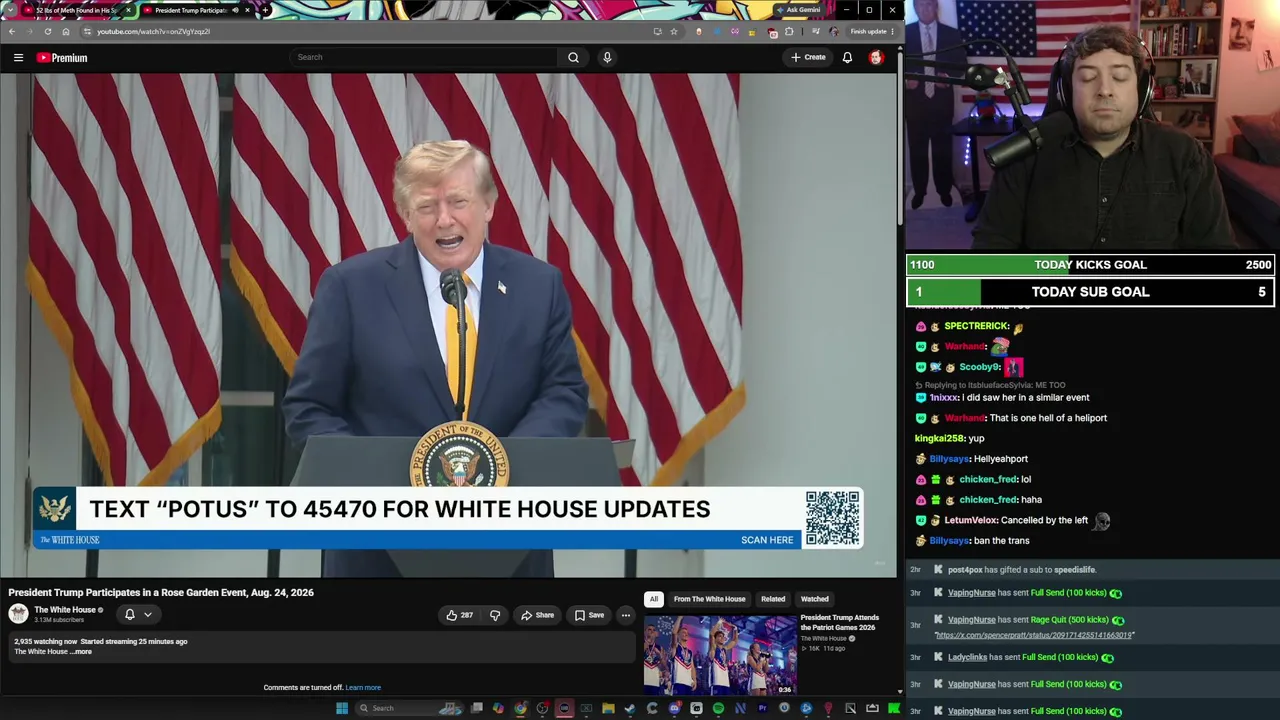The image size is (1280, 720).
Task: View site information icon beside URL
Action: [87, 31]
